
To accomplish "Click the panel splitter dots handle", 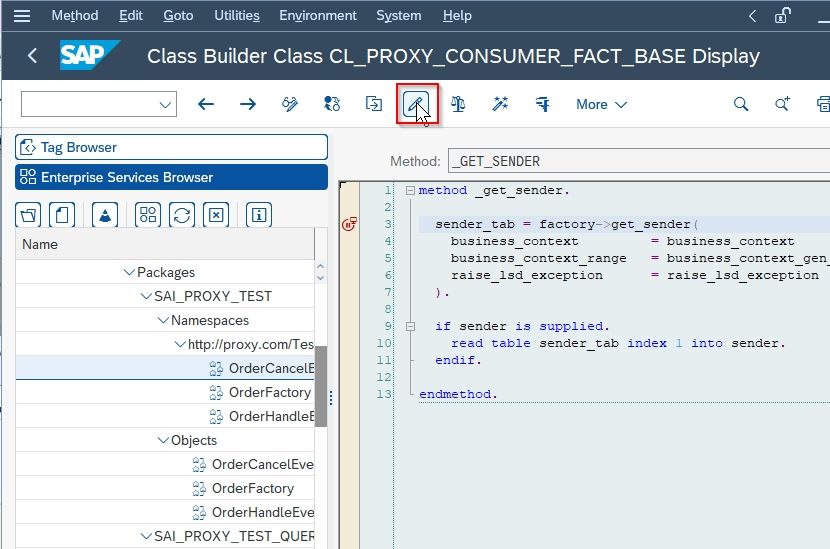I will [x=331, y=398].
